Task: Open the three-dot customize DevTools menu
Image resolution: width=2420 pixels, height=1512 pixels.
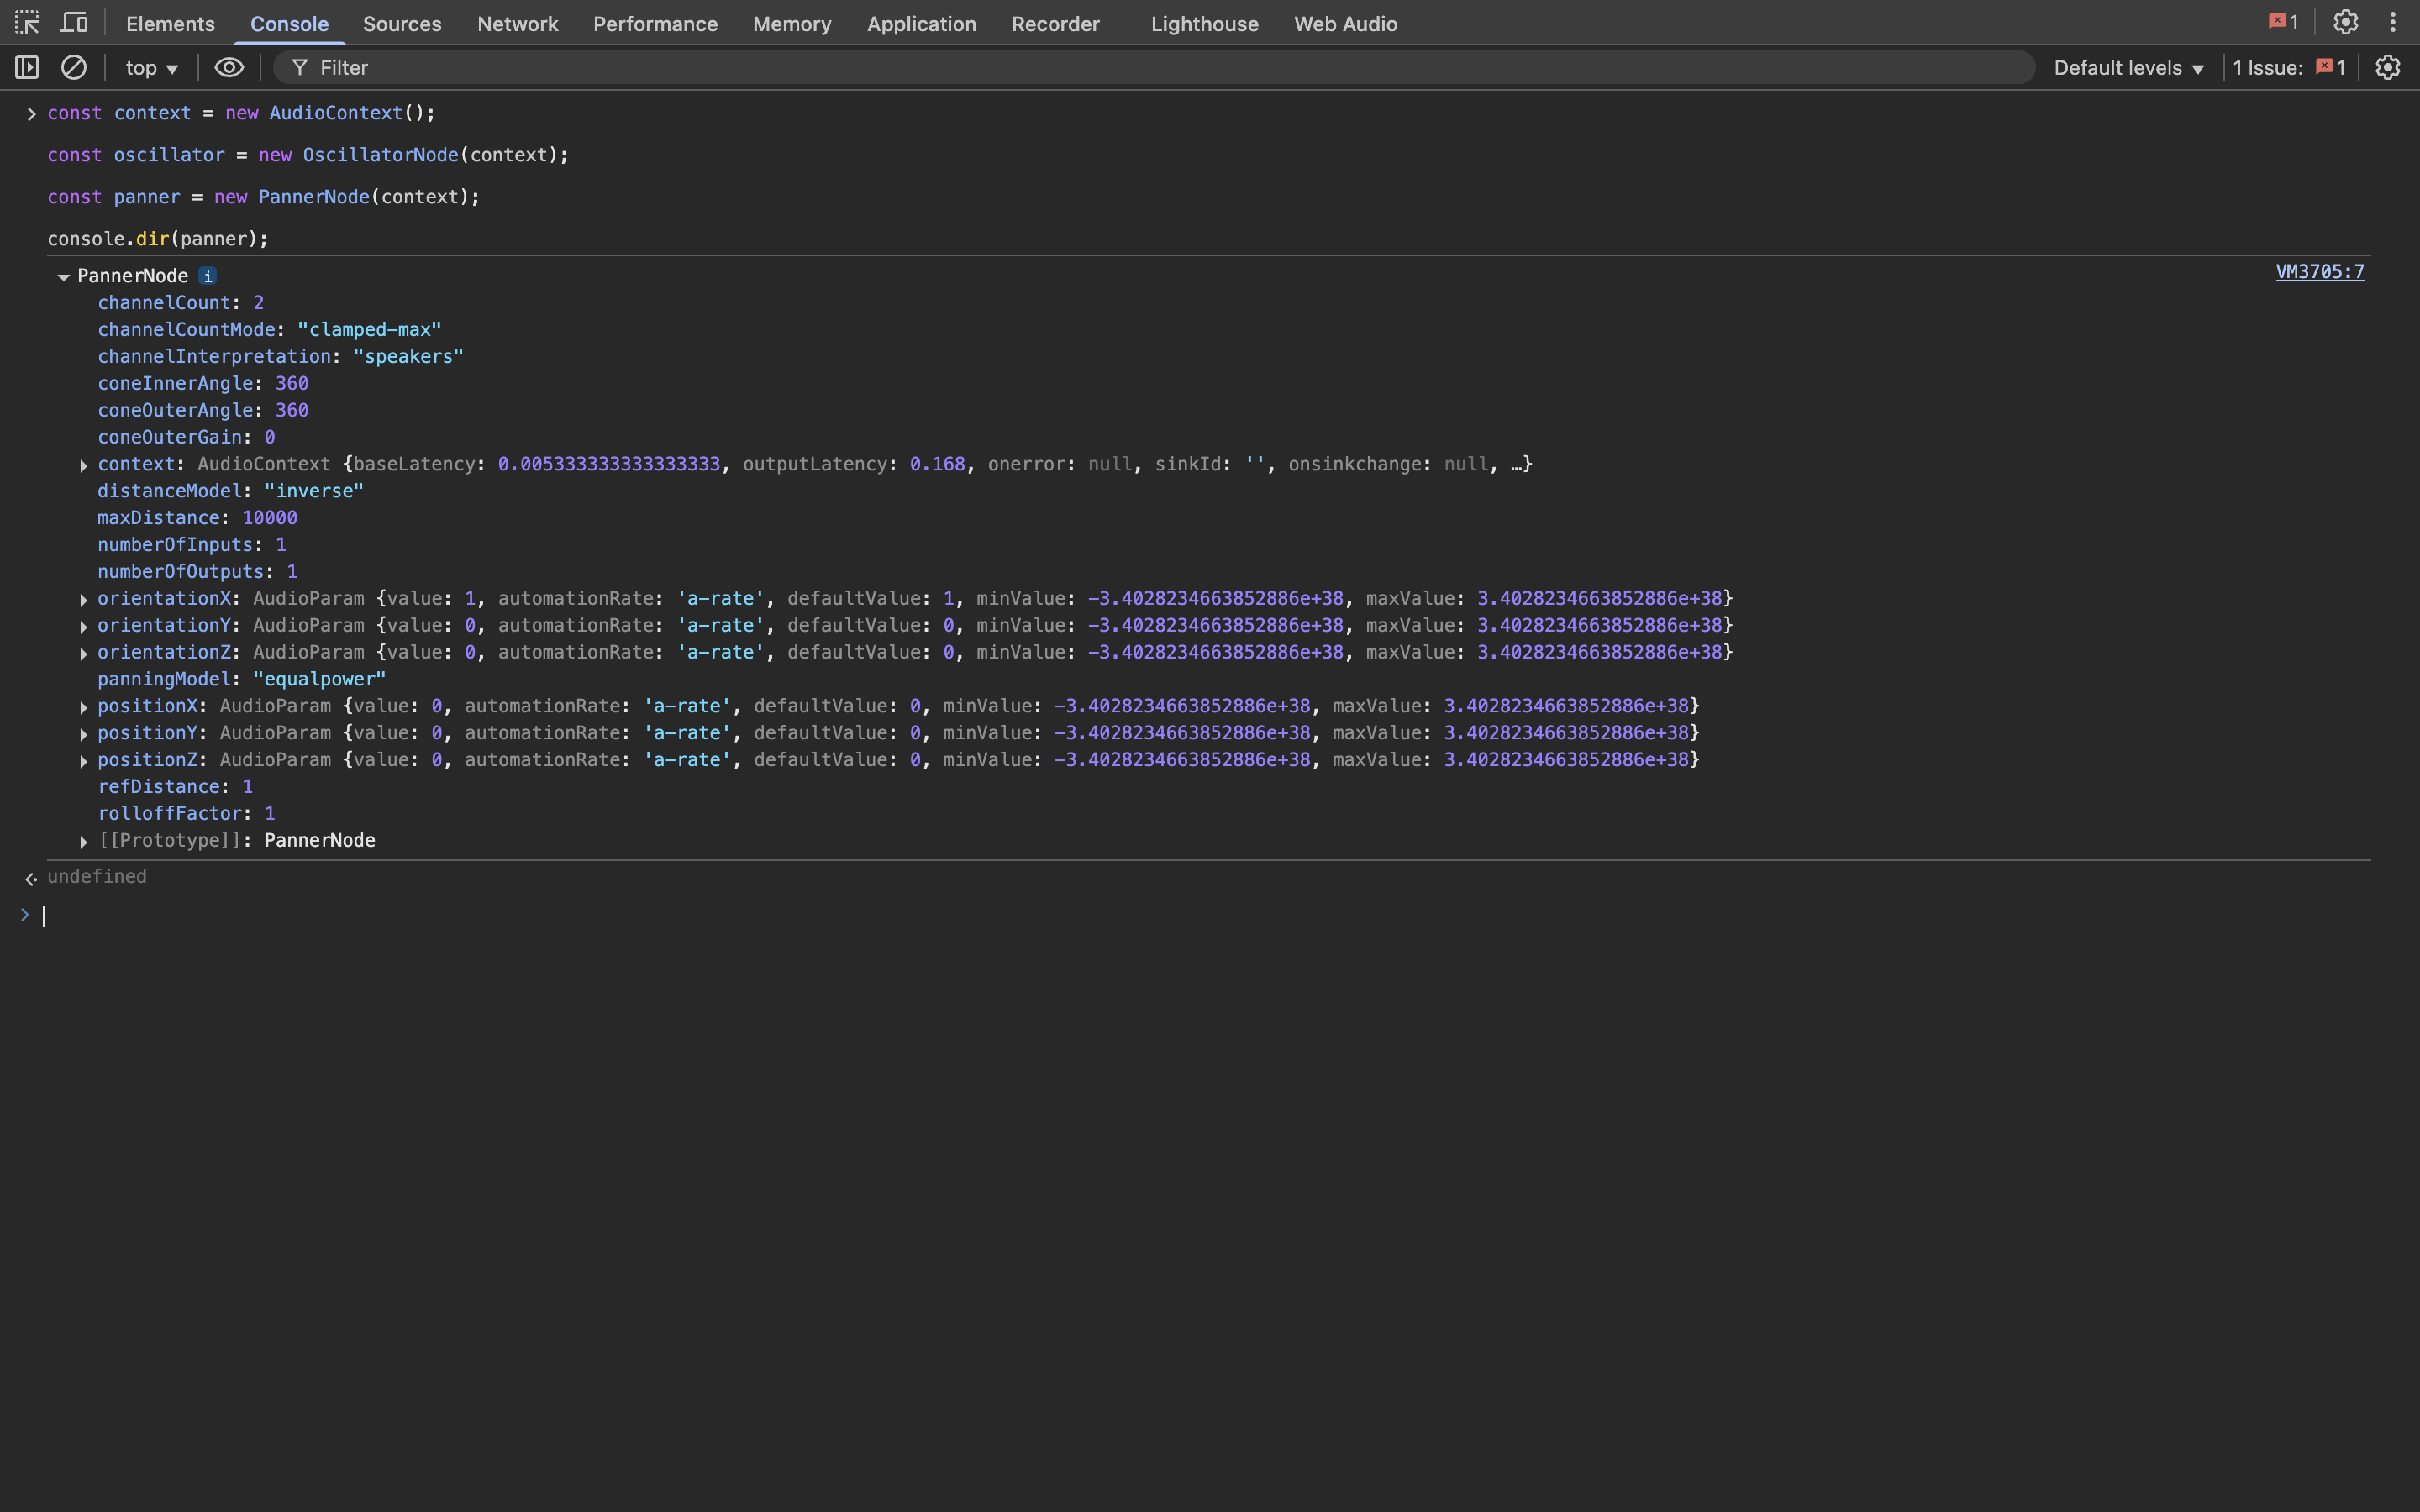Action: 2393,22
